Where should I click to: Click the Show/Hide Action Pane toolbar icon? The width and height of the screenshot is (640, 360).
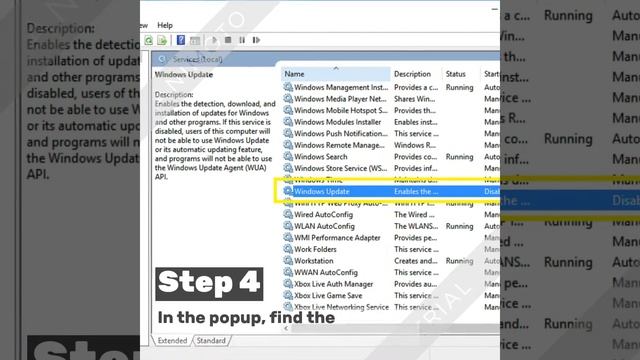(195, 40)
